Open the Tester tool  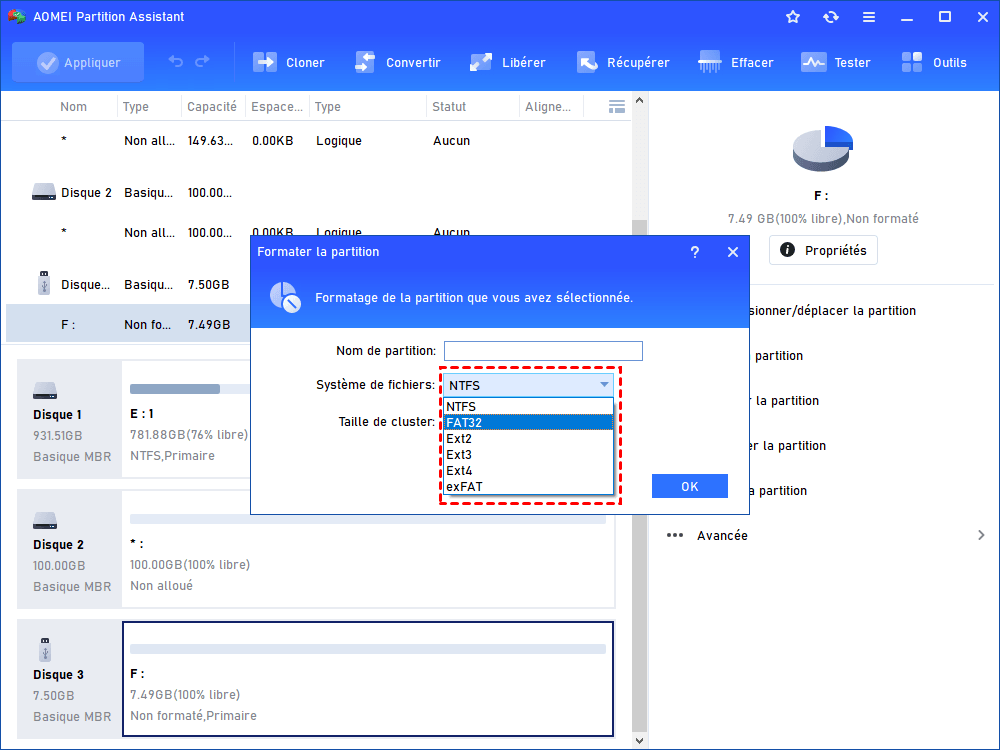pos(835,62)
